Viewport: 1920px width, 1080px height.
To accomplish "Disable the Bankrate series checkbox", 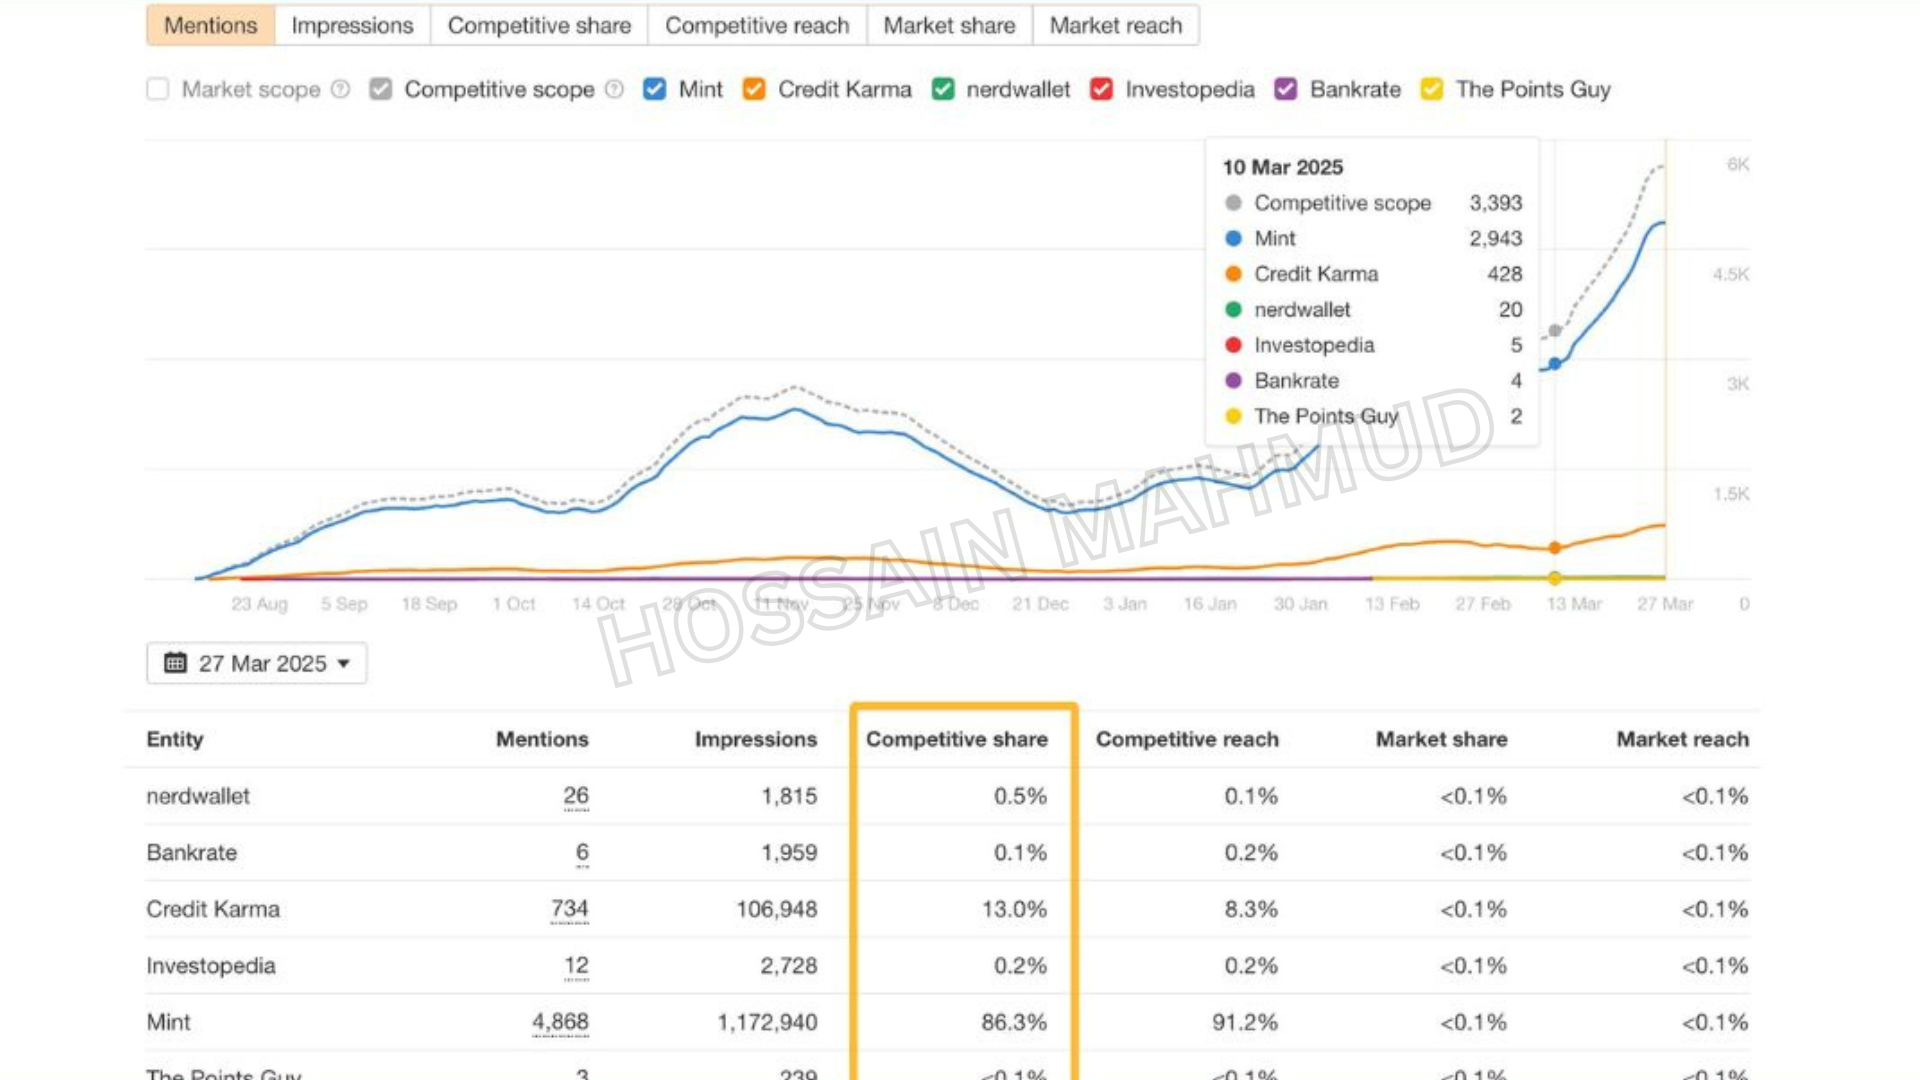I will (1286, 89).
